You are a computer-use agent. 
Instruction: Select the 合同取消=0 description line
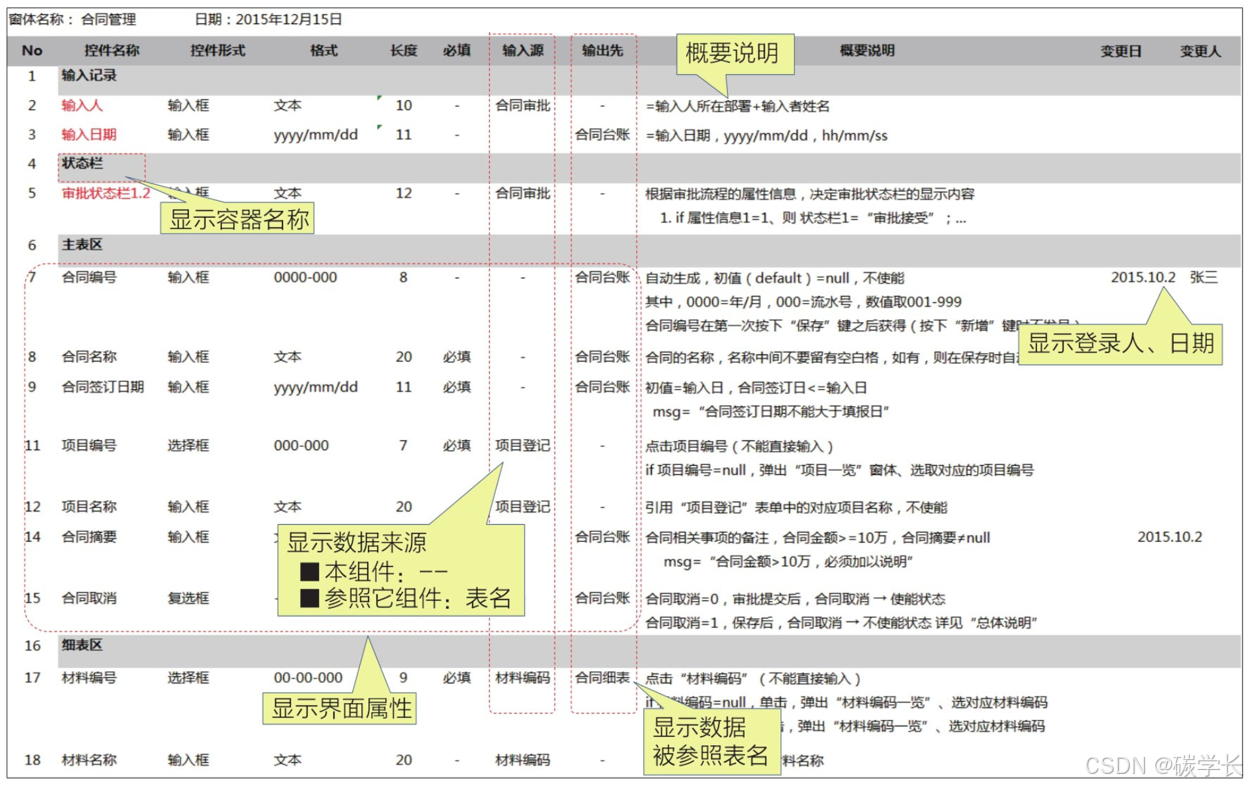(795, 599)
